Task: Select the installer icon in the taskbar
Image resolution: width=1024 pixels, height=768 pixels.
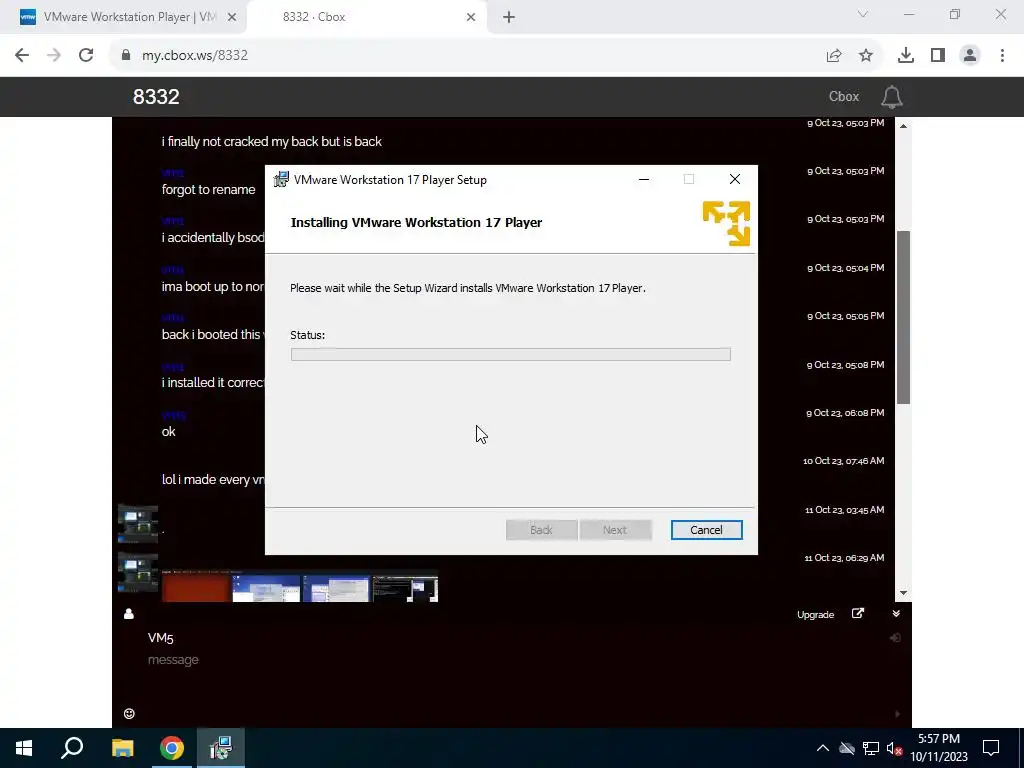Action: [221, 748]
